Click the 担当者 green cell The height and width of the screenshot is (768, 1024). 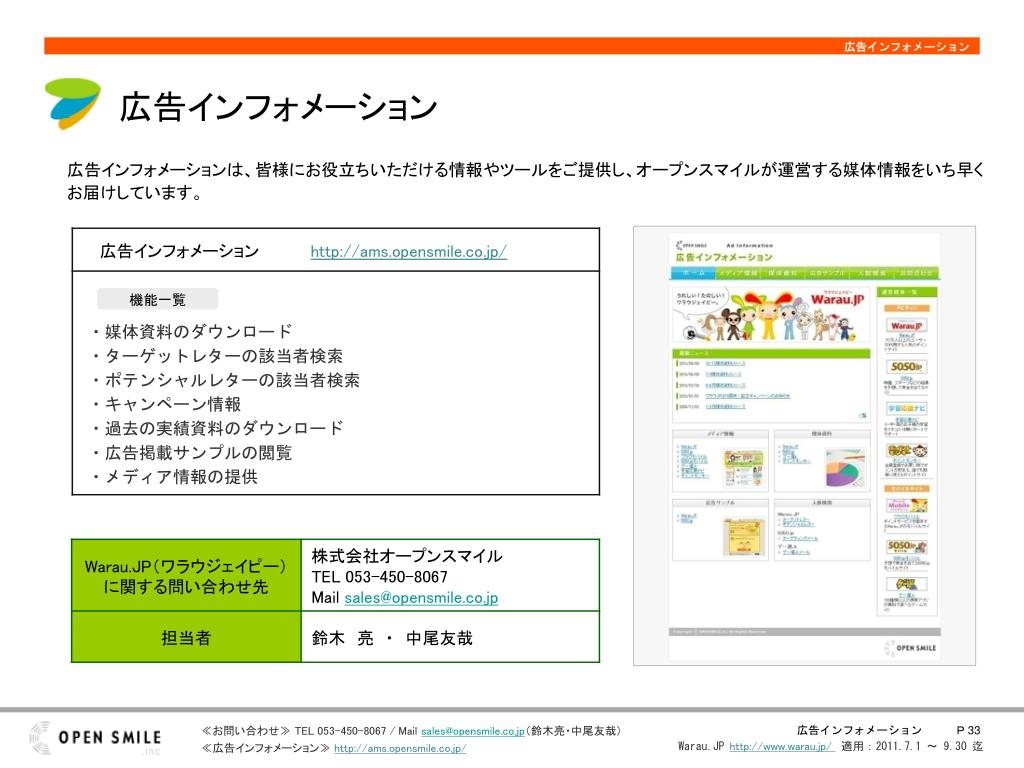coord(186,637)
